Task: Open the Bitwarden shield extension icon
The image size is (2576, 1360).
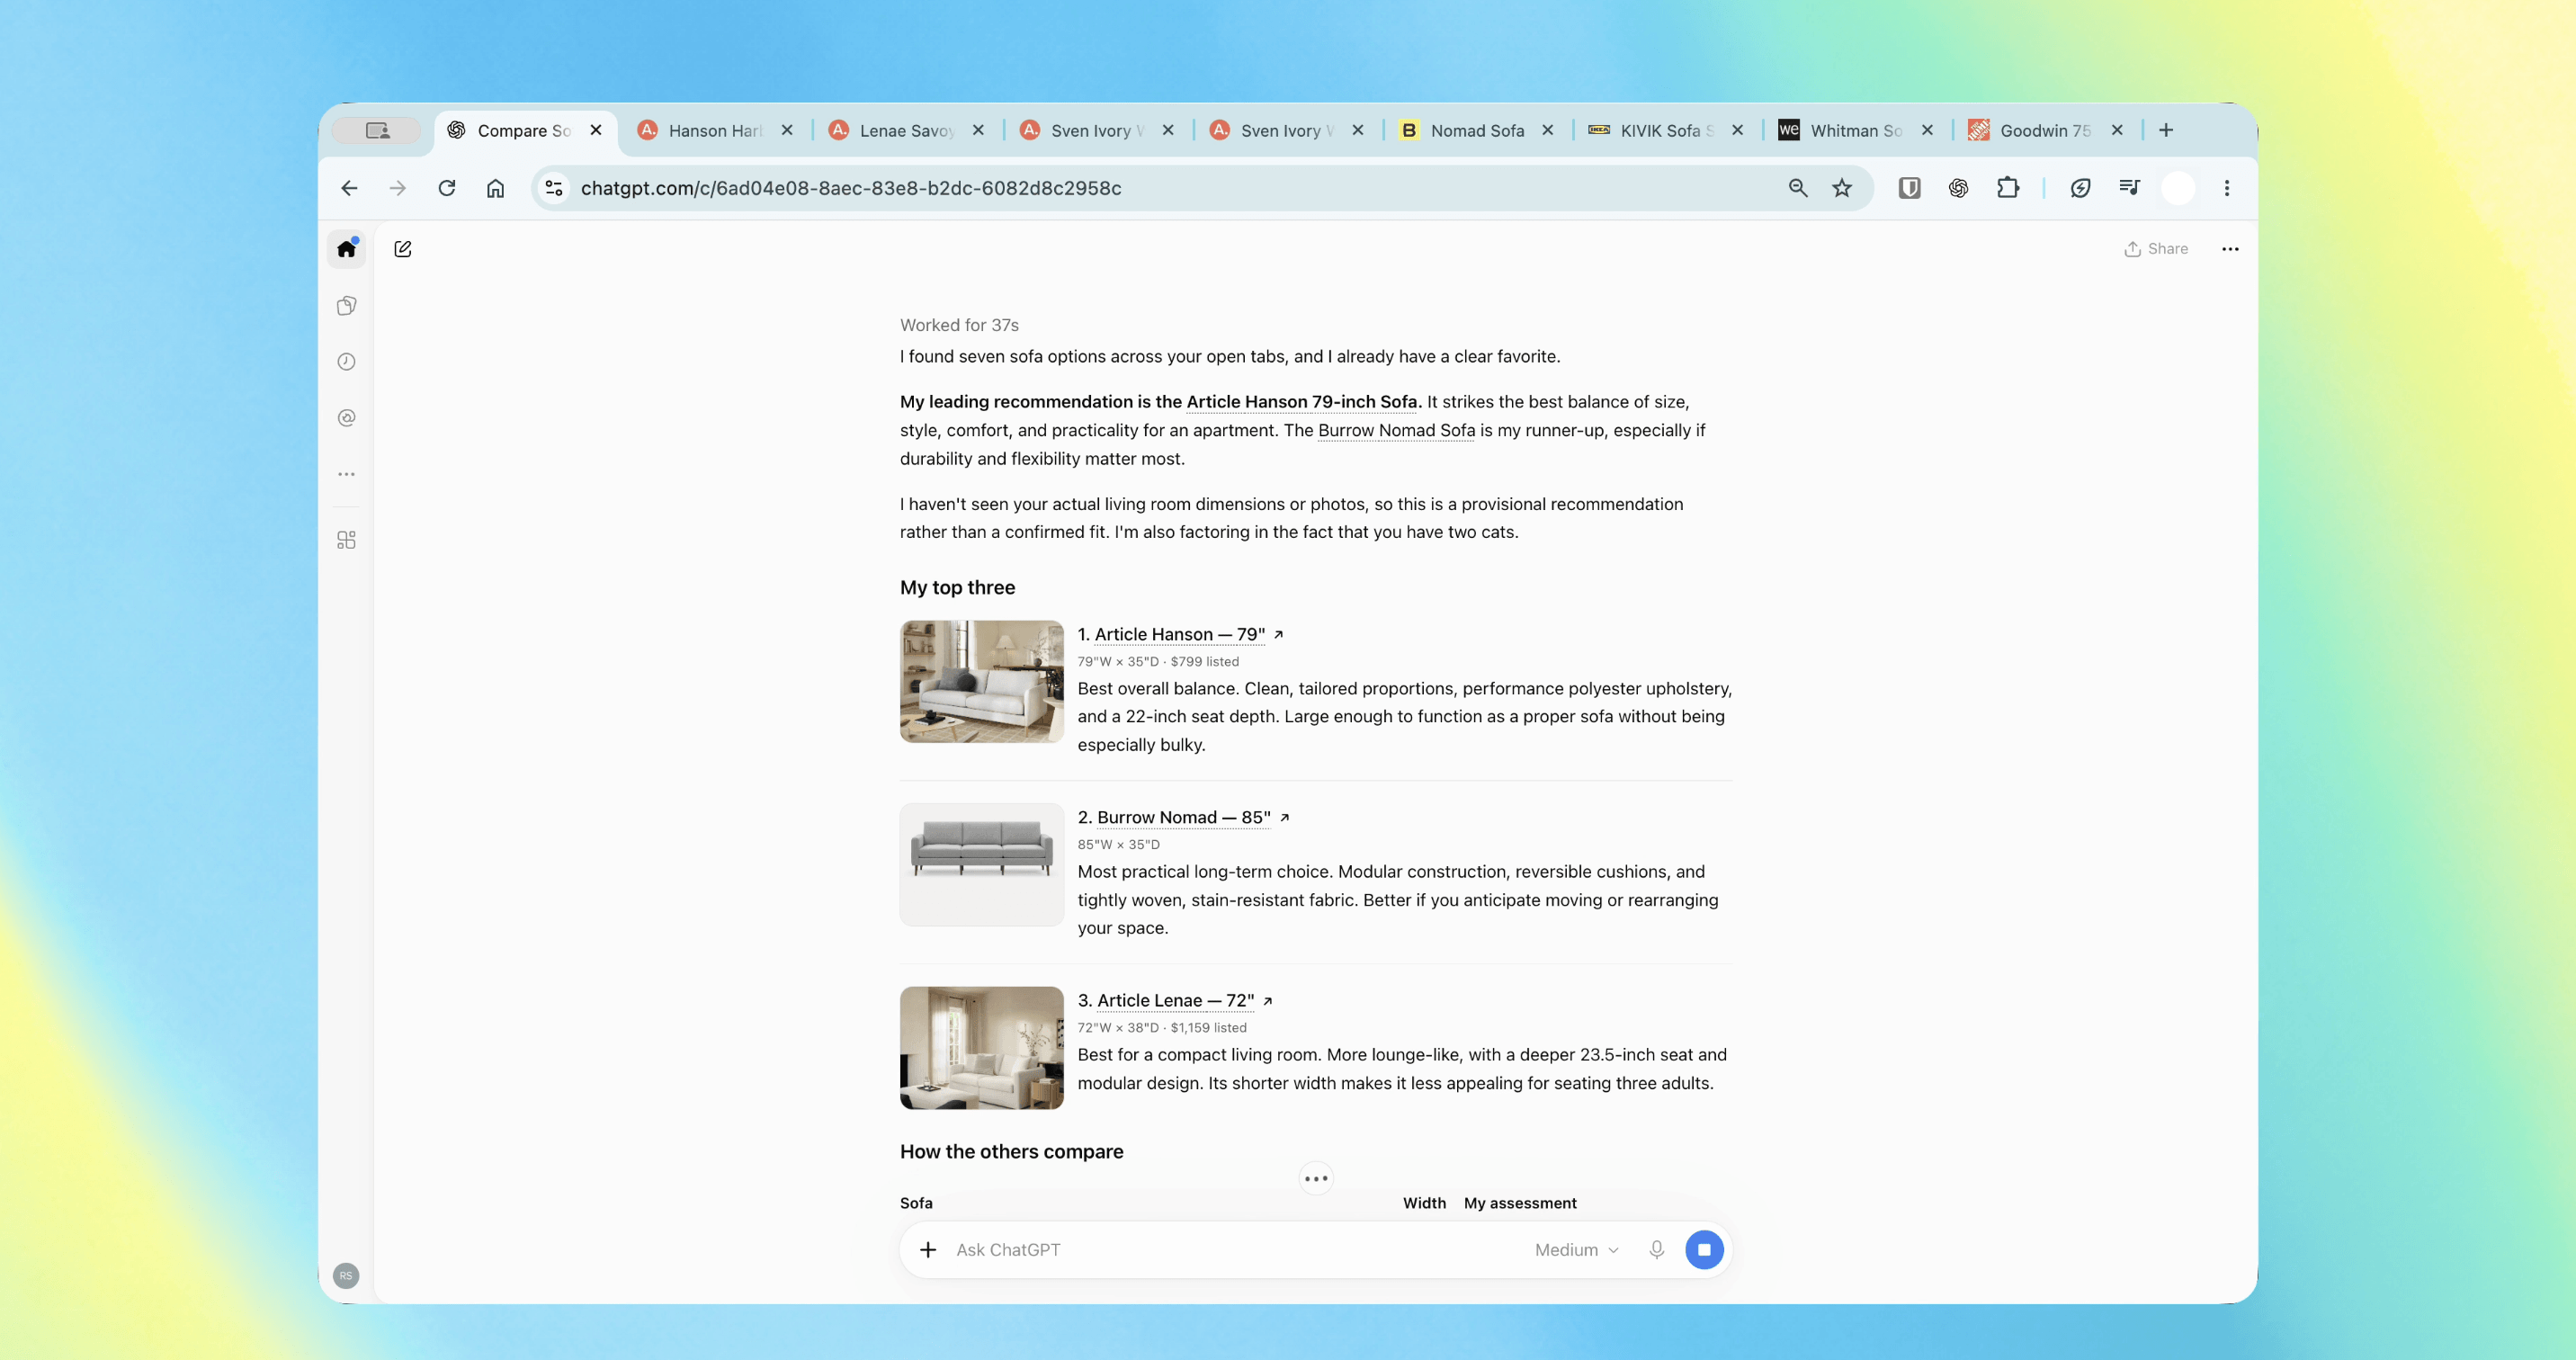Action: point(1909,188)
